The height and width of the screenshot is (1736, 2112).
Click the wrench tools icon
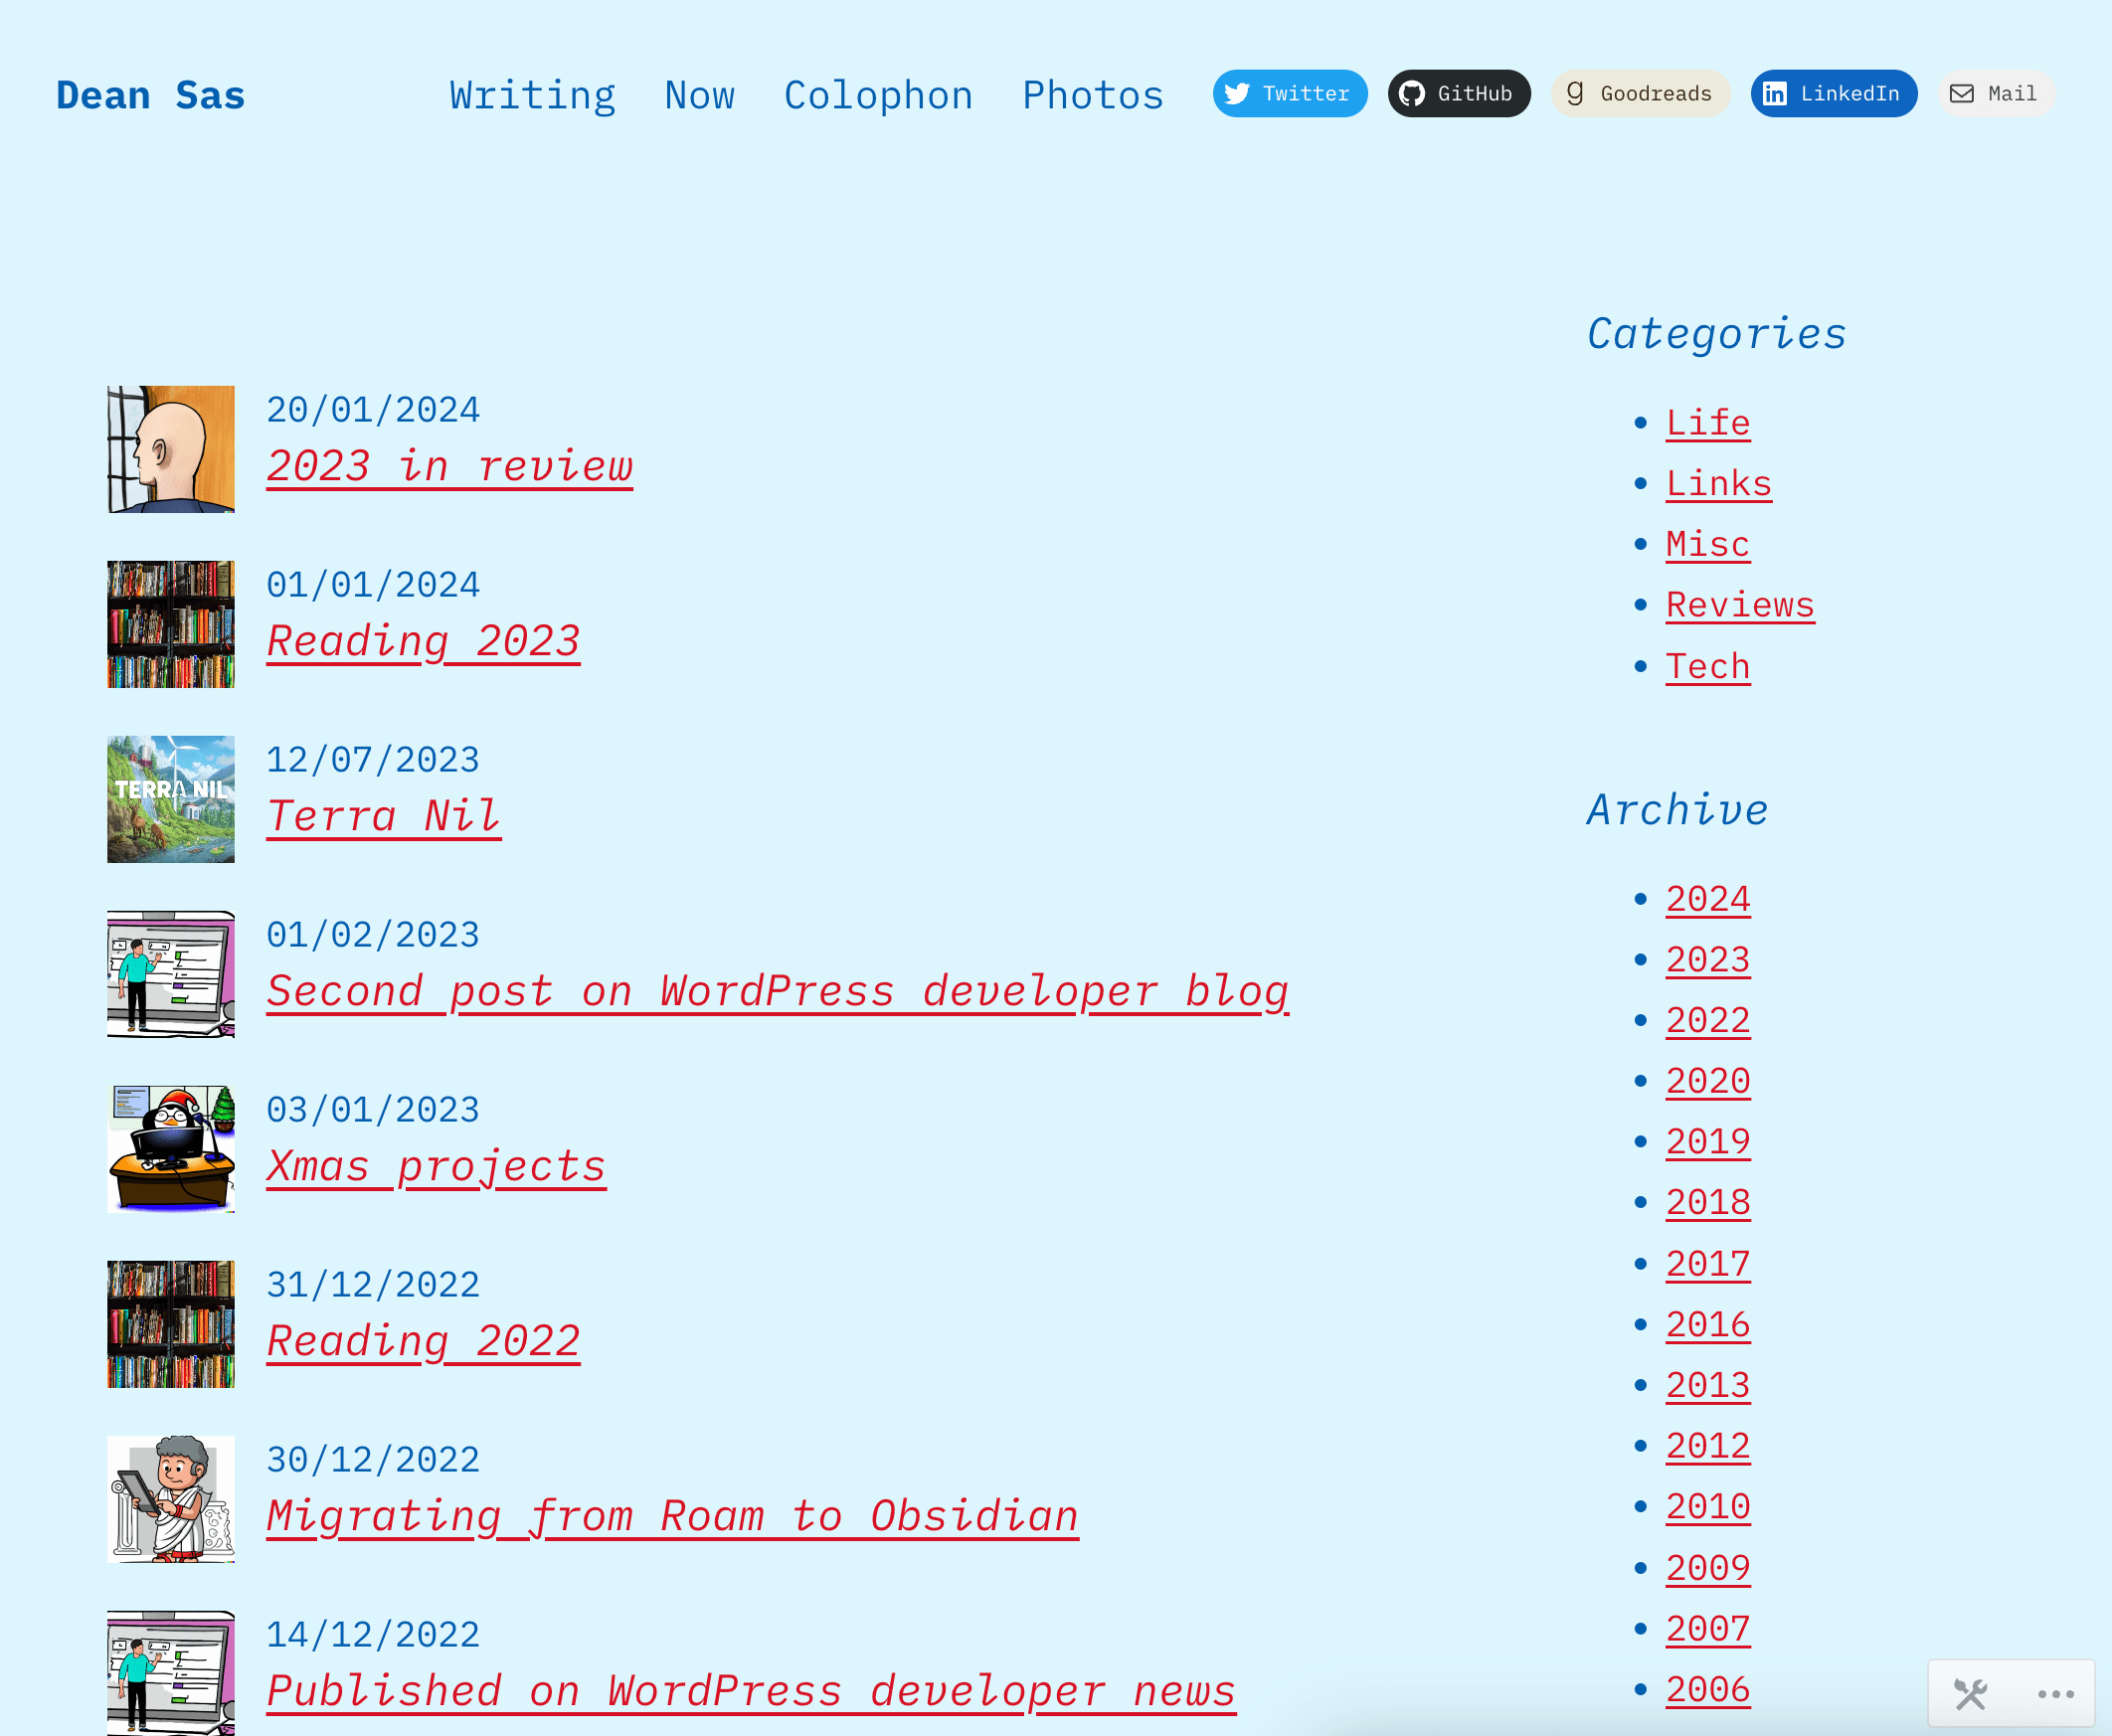(x=1970, y=1694)
